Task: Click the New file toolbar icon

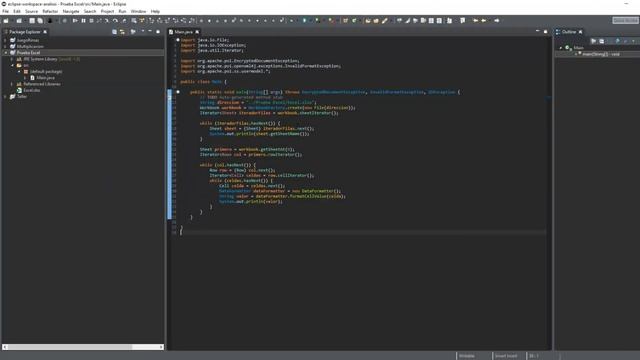Action: [x=6, y=20]
